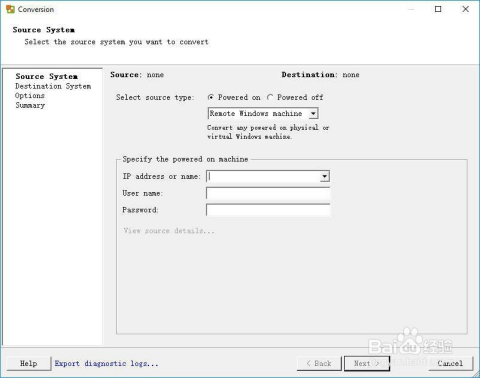Open Export diagnostic logs link

pyautogui.click(x=107, y=363)
